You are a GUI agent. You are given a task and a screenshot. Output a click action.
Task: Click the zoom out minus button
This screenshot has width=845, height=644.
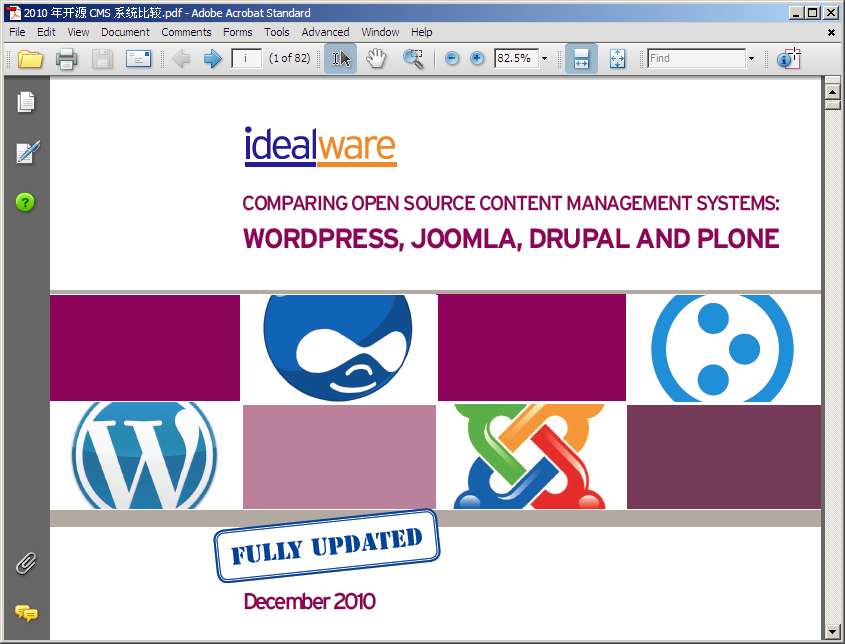click(452, 59)
